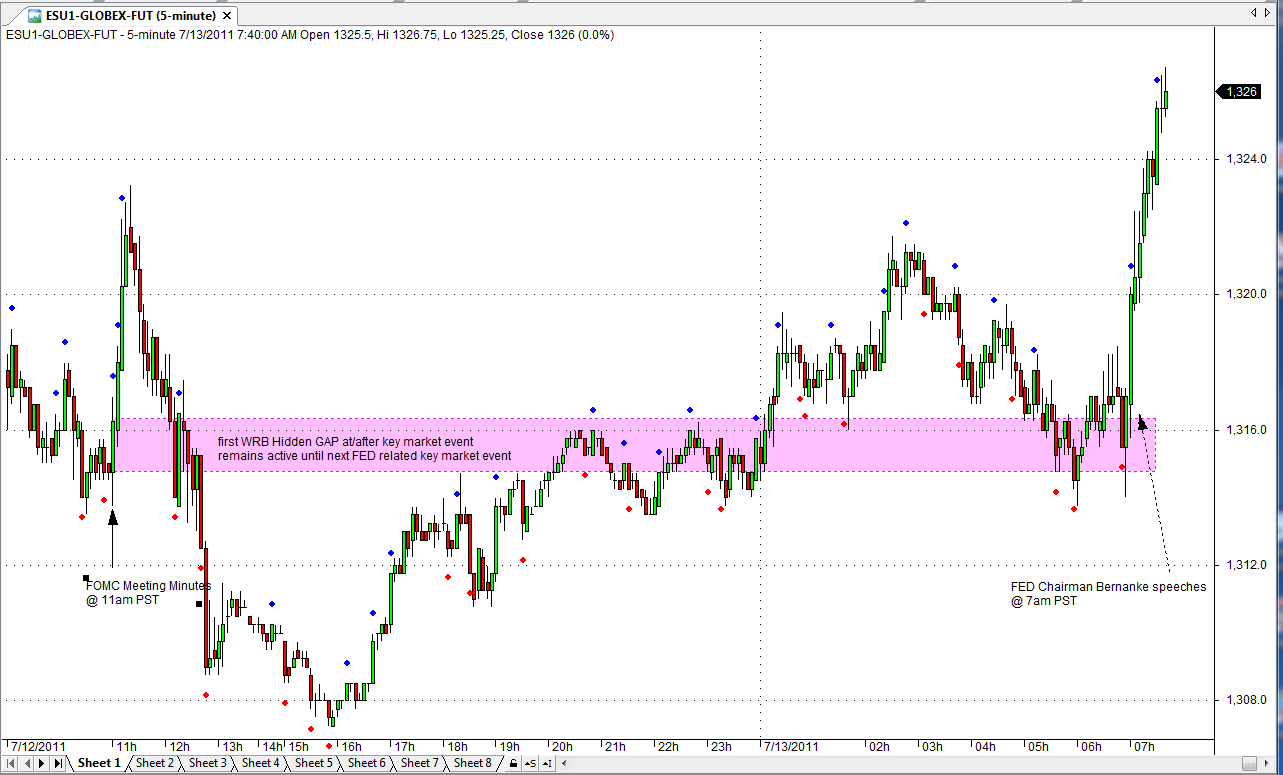Click the chart icon on ESU1-GLOBEX-FUT tab

point(35,16)
